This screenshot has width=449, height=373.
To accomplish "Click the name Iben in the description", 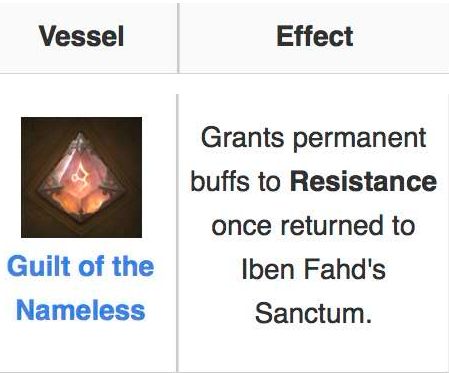I will pos(268,269).
